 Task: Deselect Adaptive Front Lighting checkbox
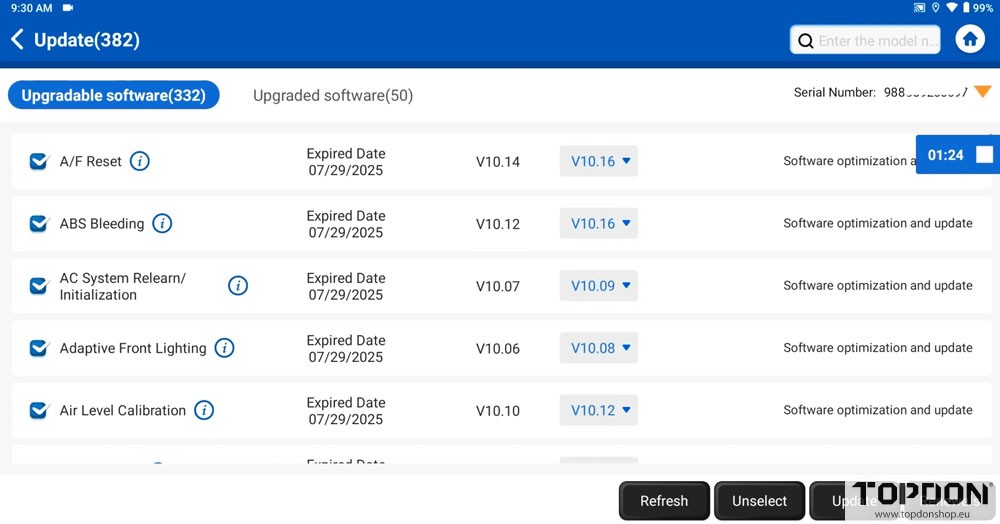(x=39, y=348)
